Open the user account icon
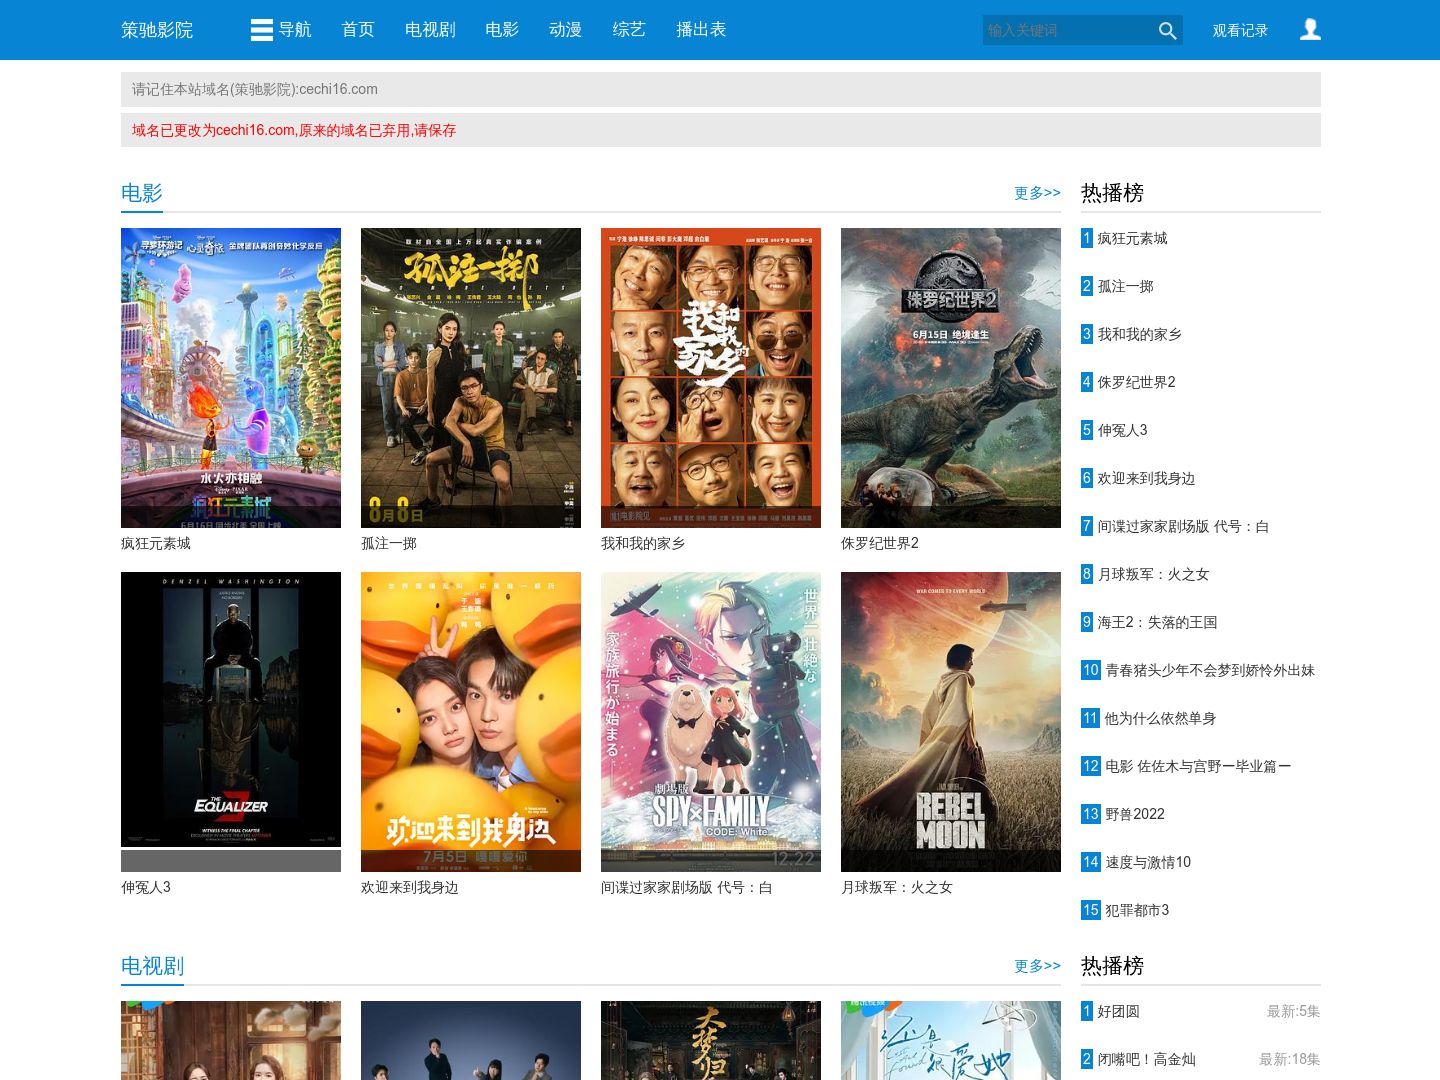The image size is (1440, 1080). click(1310, 30)
